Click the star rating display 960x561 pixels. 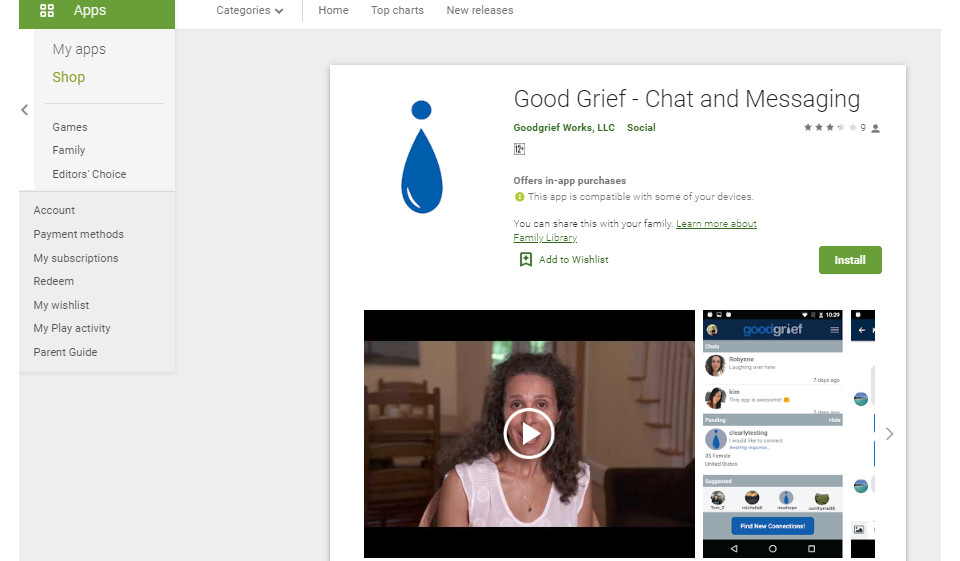830,128
